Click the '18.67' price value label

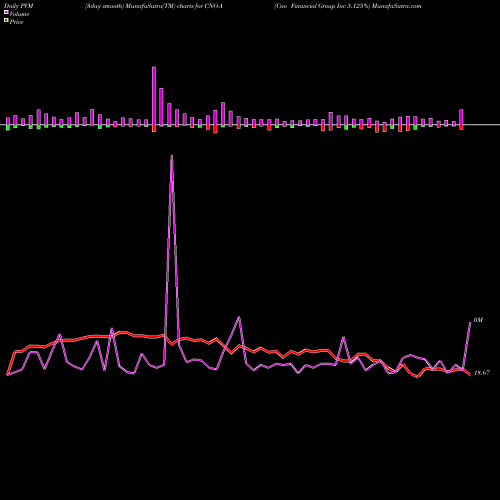482,373
